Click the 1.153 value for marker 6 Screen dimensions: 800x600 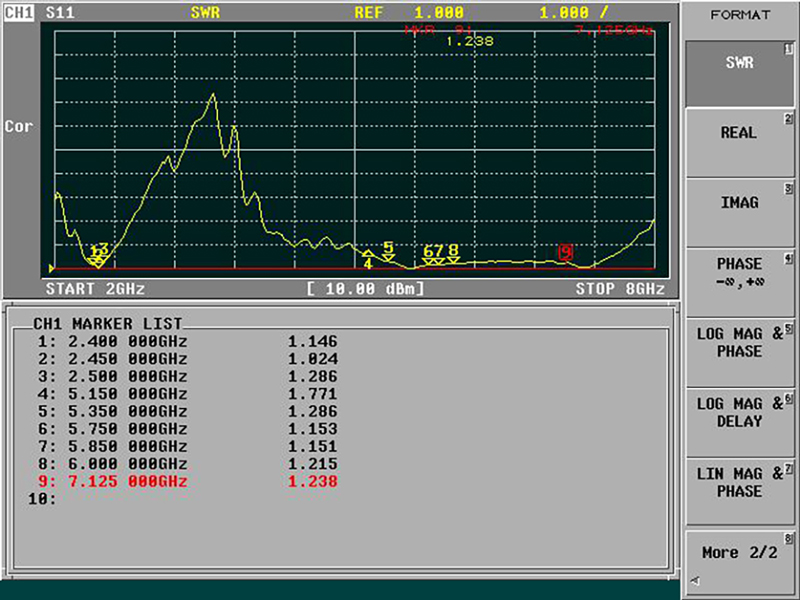pos(313,429)
